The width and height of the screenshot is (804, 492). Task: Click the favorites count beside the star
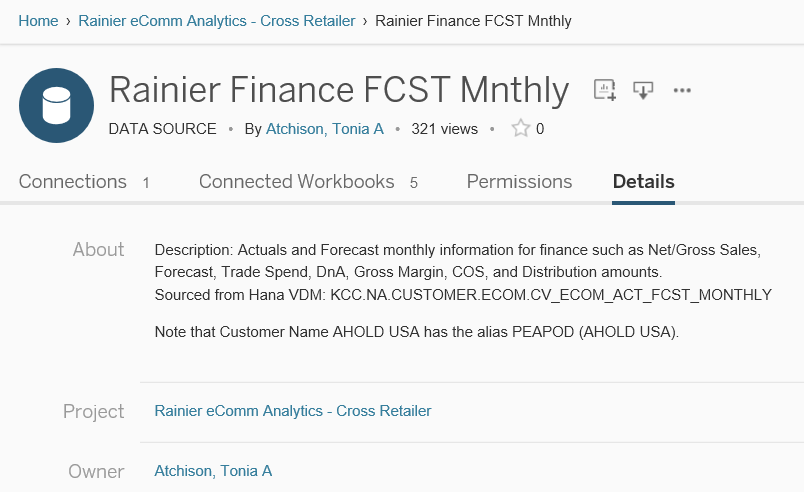point(540,129)
